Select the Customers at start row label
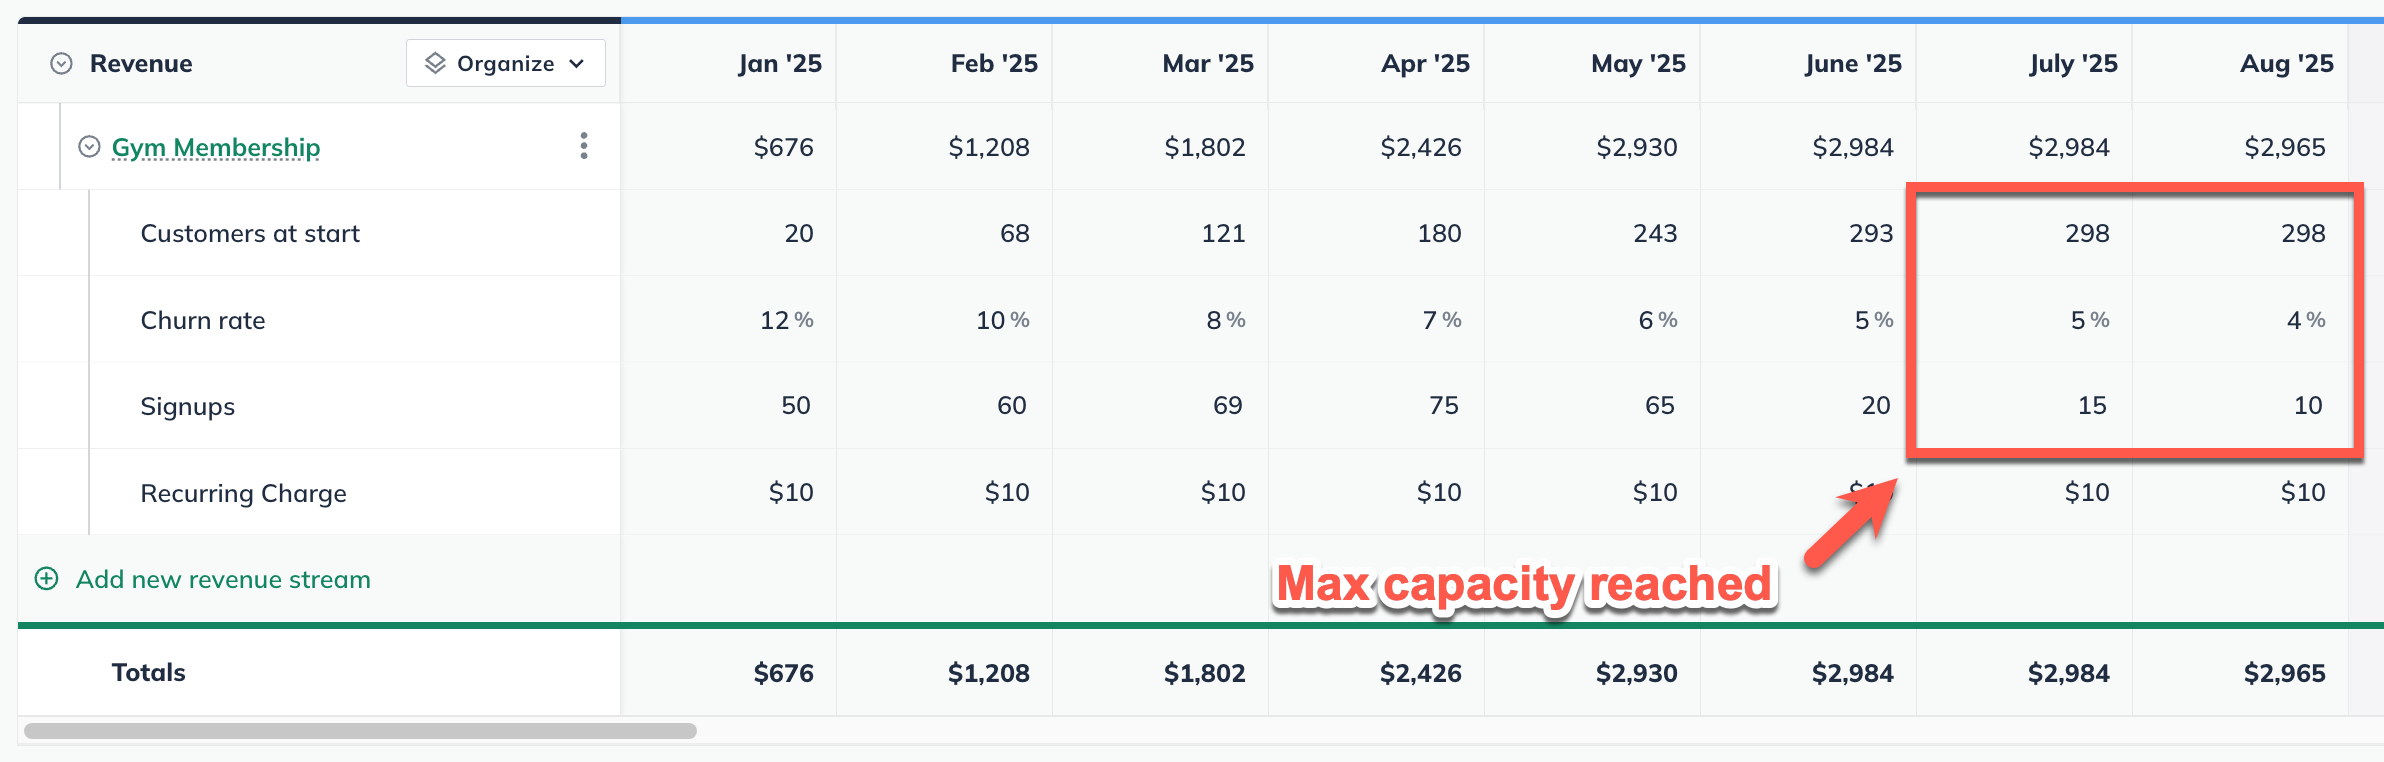 250,232
